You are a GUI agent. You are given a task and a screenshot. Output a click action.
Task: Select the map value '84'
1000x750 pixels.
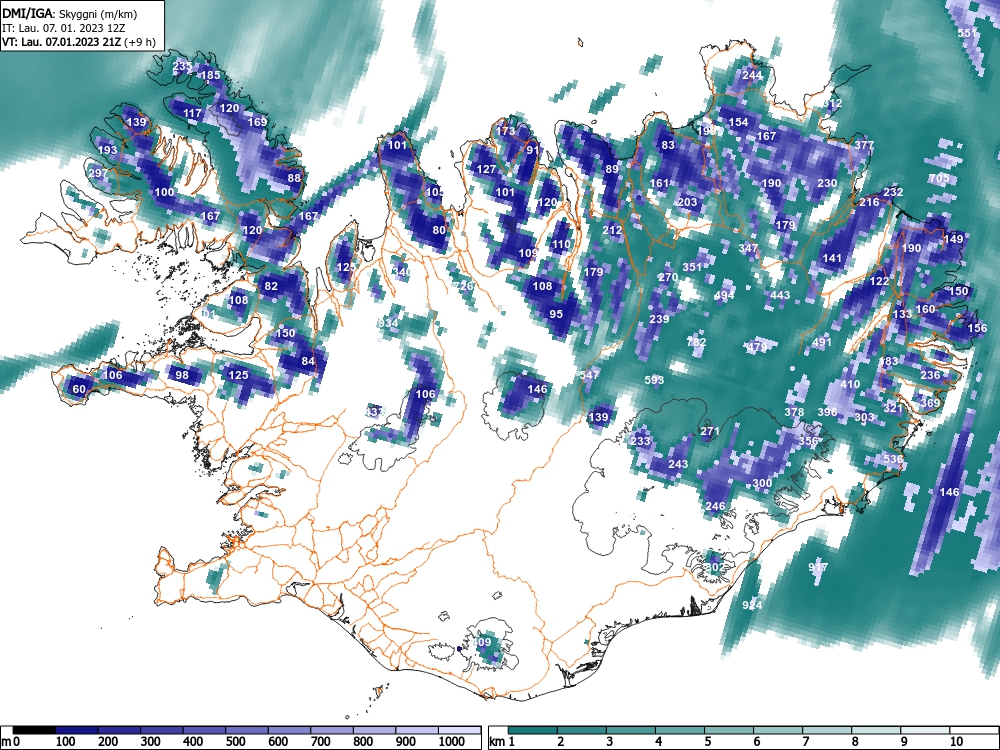click(308, 361)
